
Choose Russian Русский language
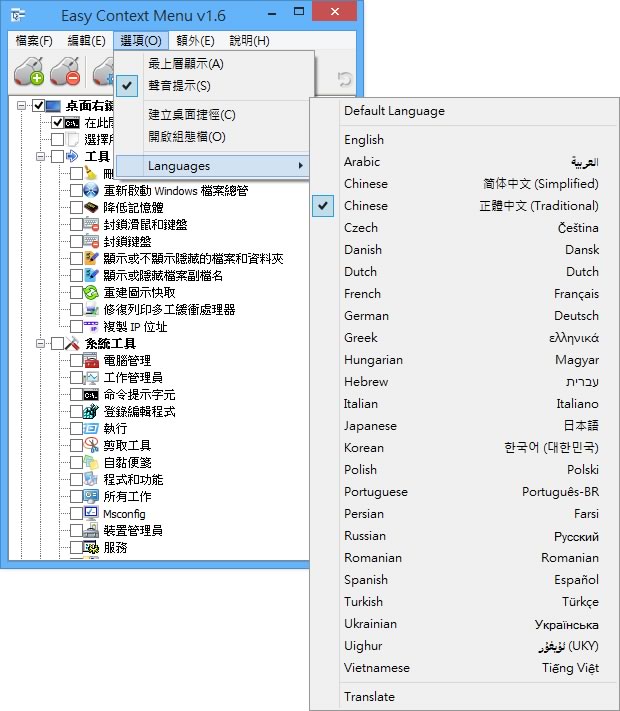click(464, 536)
